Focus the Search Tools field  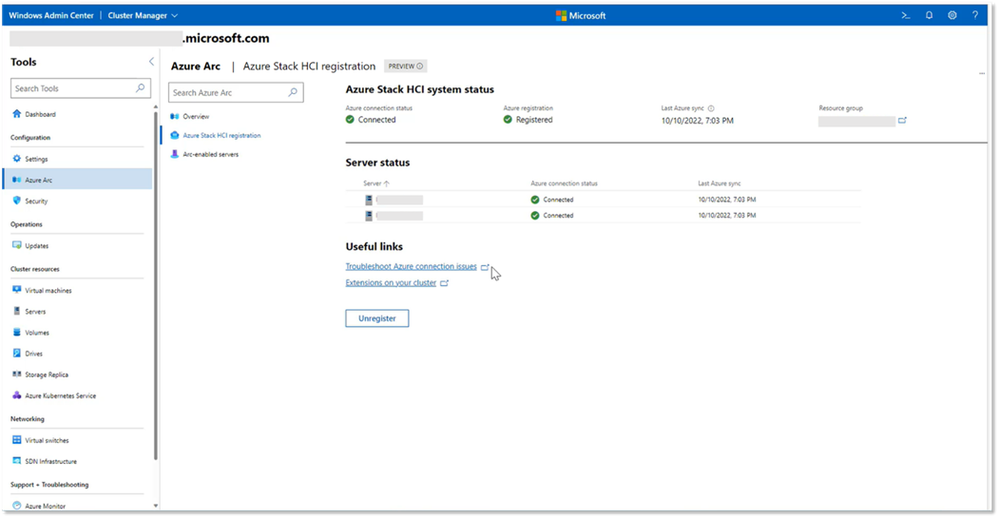point(81,89)
